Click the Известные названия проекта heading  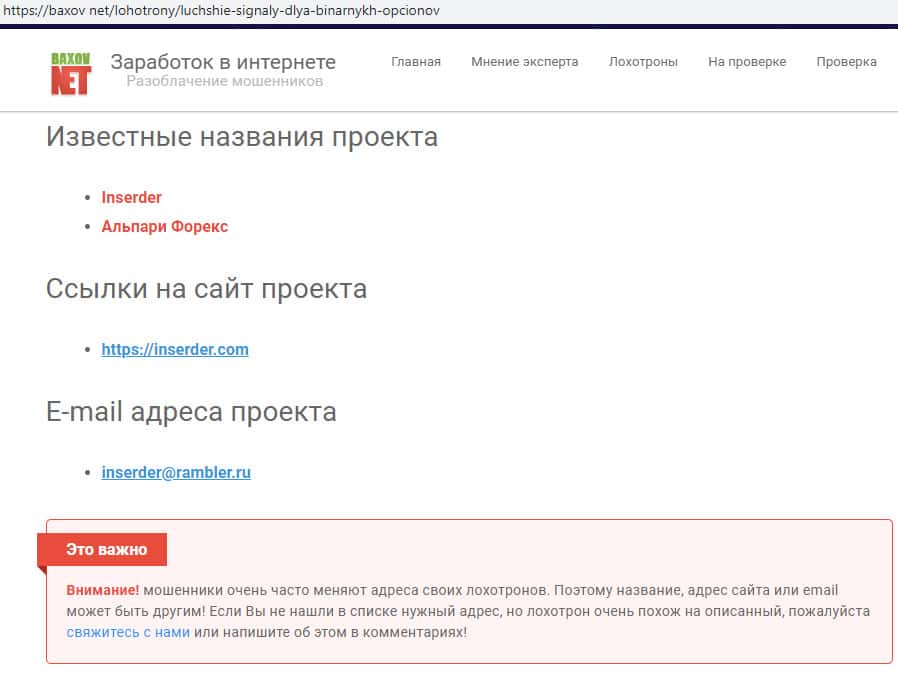pyautogui.click(x=242, y=137)
